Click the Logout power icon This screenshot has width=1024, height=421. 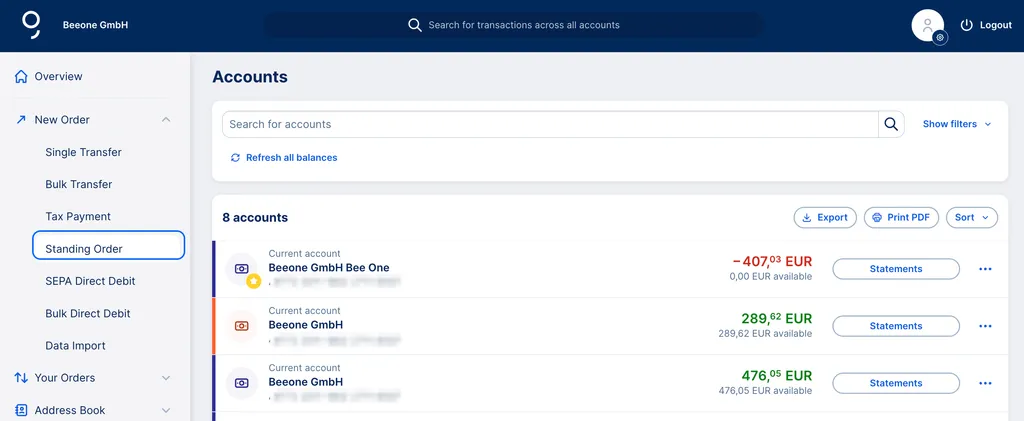tap(967, 25)
